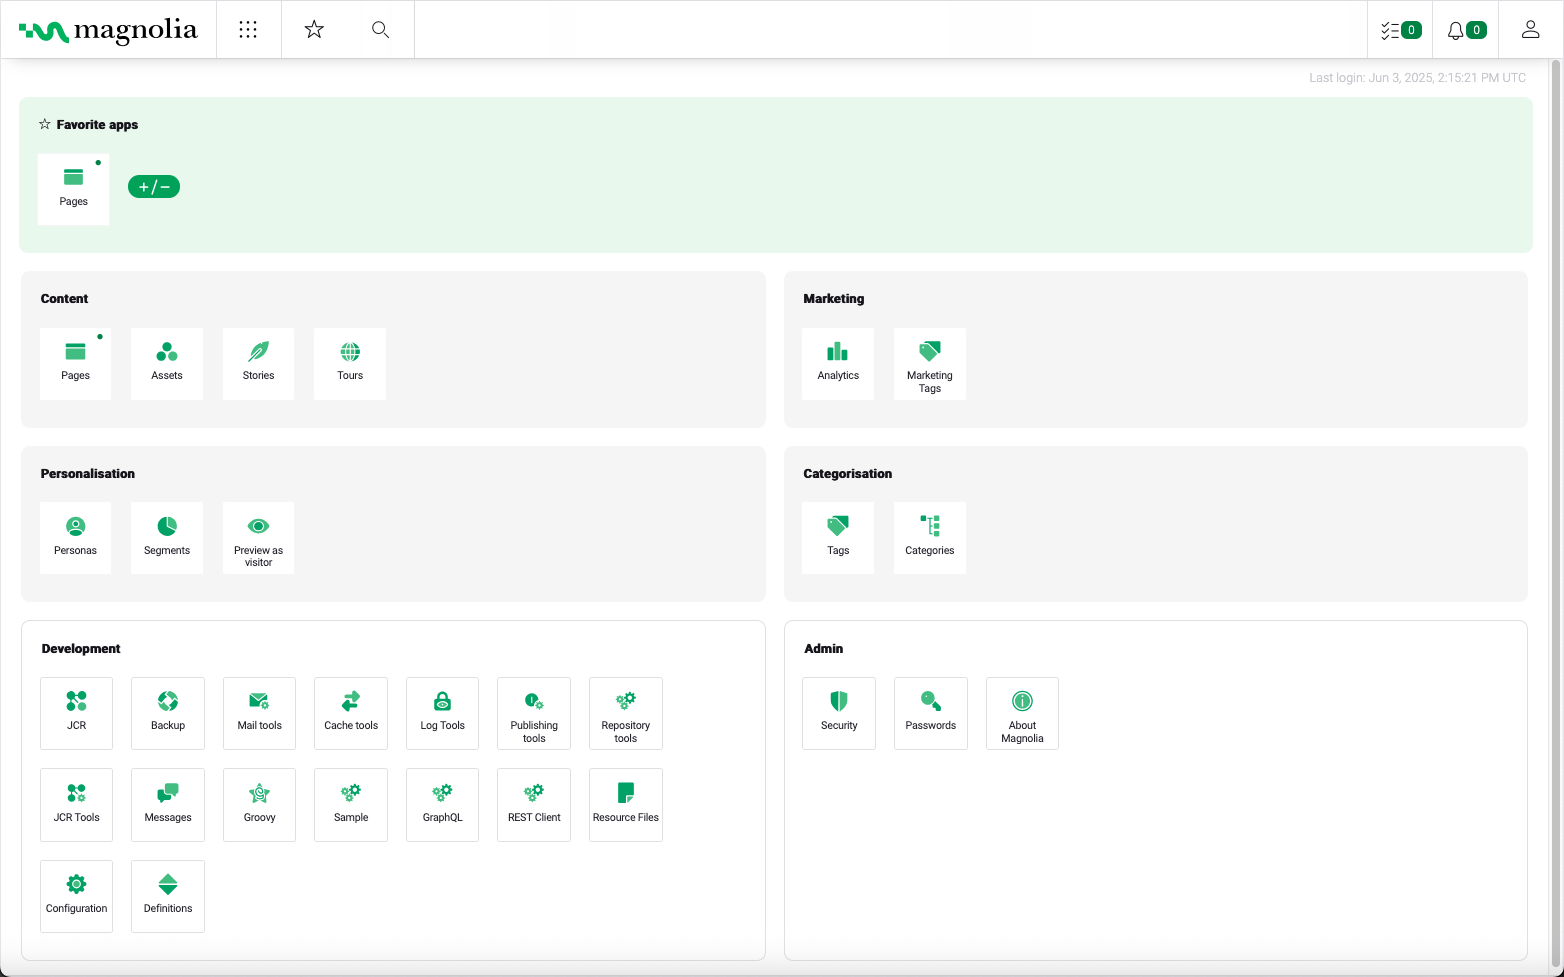The width and height of the screenshot is (1564, 977).
Task: Open the Stories app
Action: point(258,363)
